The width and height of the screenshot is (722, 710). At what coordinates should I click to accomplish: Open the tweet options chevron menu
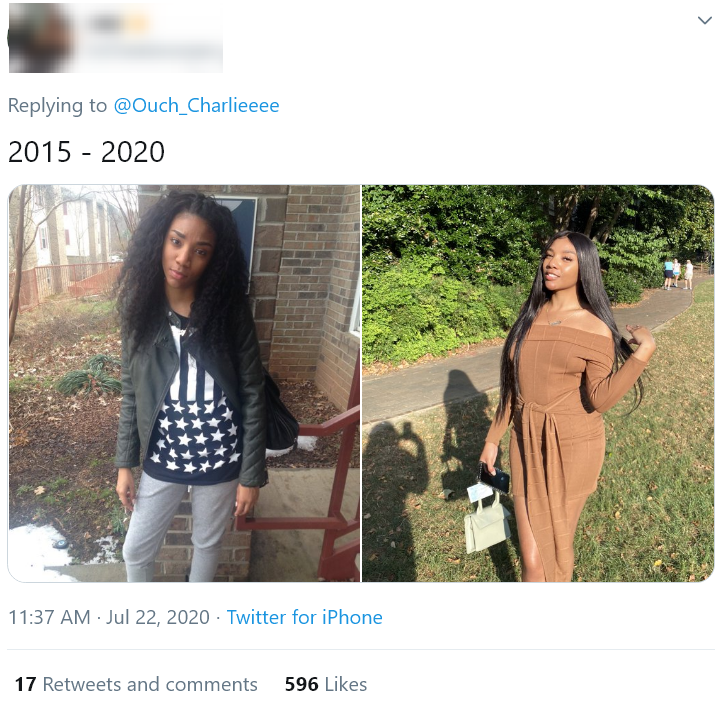[x=705, y=20]
